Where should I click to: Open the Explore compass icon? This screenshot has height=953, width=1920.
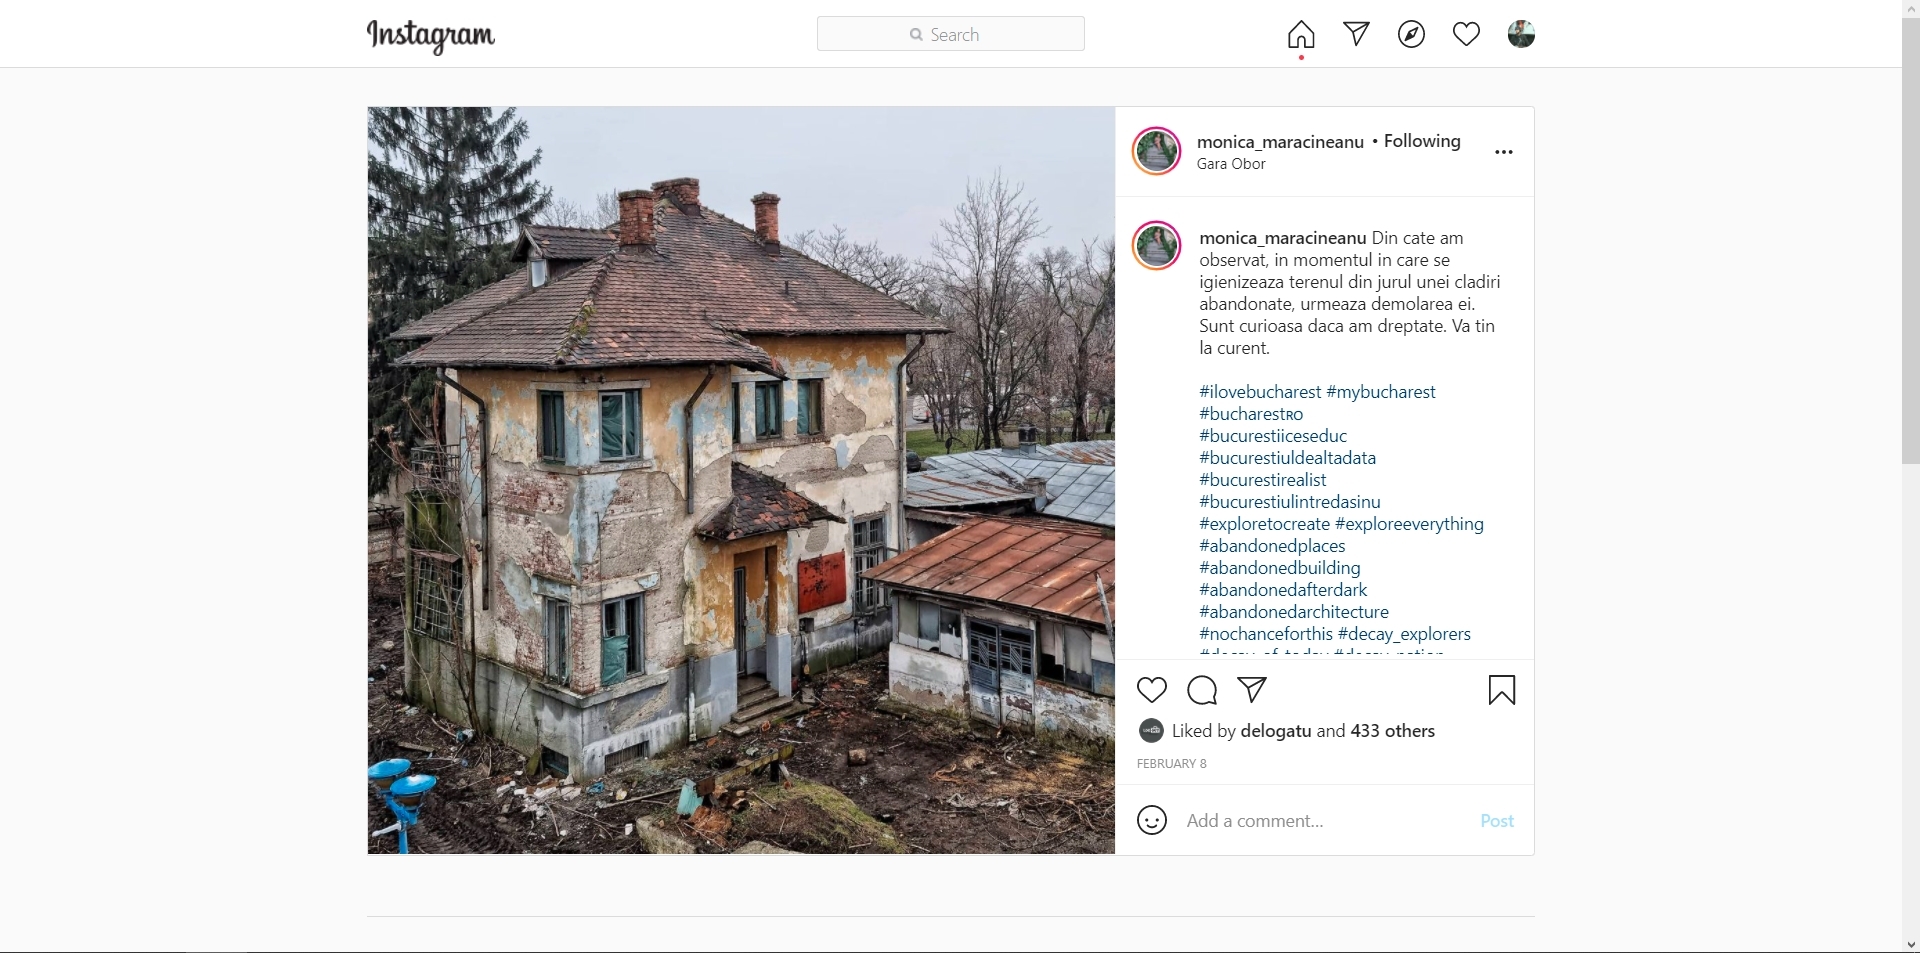[x=1411, y=34]
